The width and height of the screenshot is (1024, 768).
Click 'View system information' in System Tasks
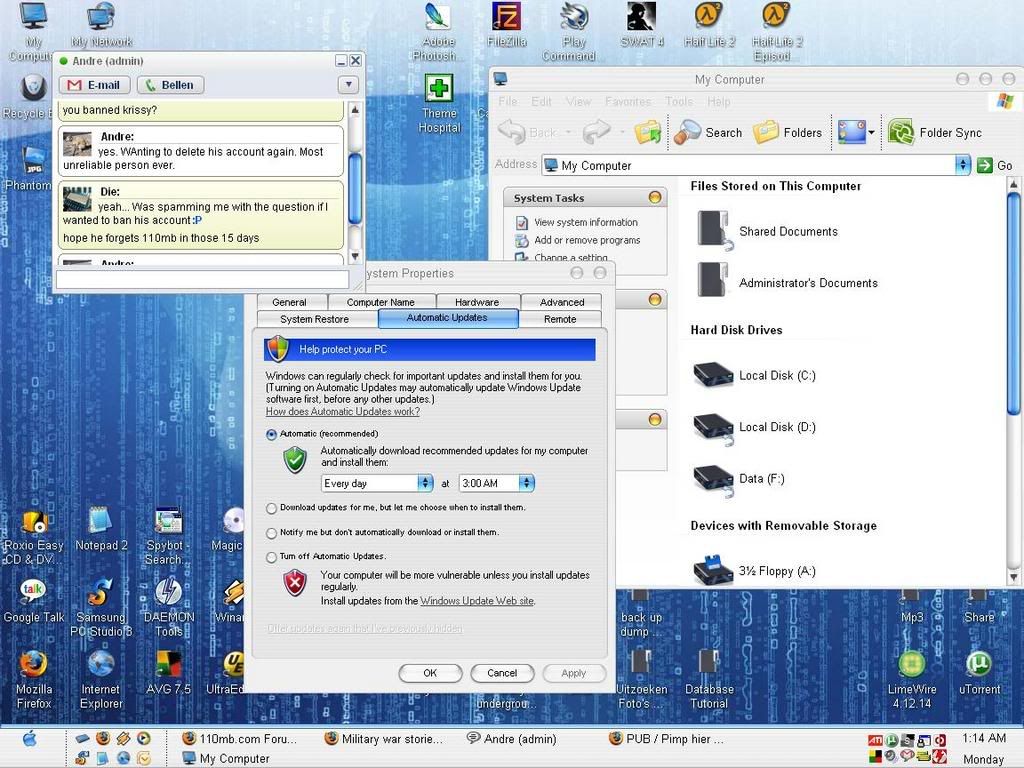(x=586, y=222)
